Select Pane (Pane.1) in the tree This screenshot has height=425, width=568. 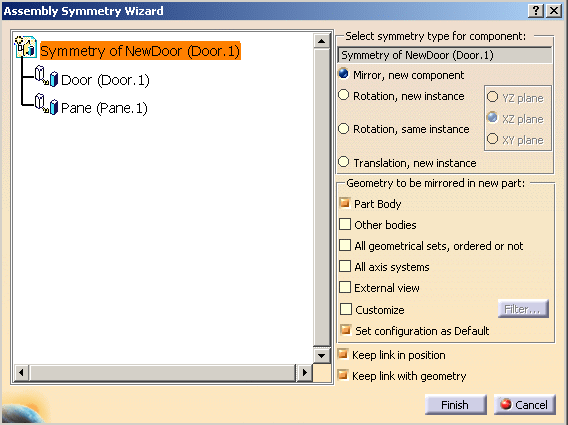[104, 108]
